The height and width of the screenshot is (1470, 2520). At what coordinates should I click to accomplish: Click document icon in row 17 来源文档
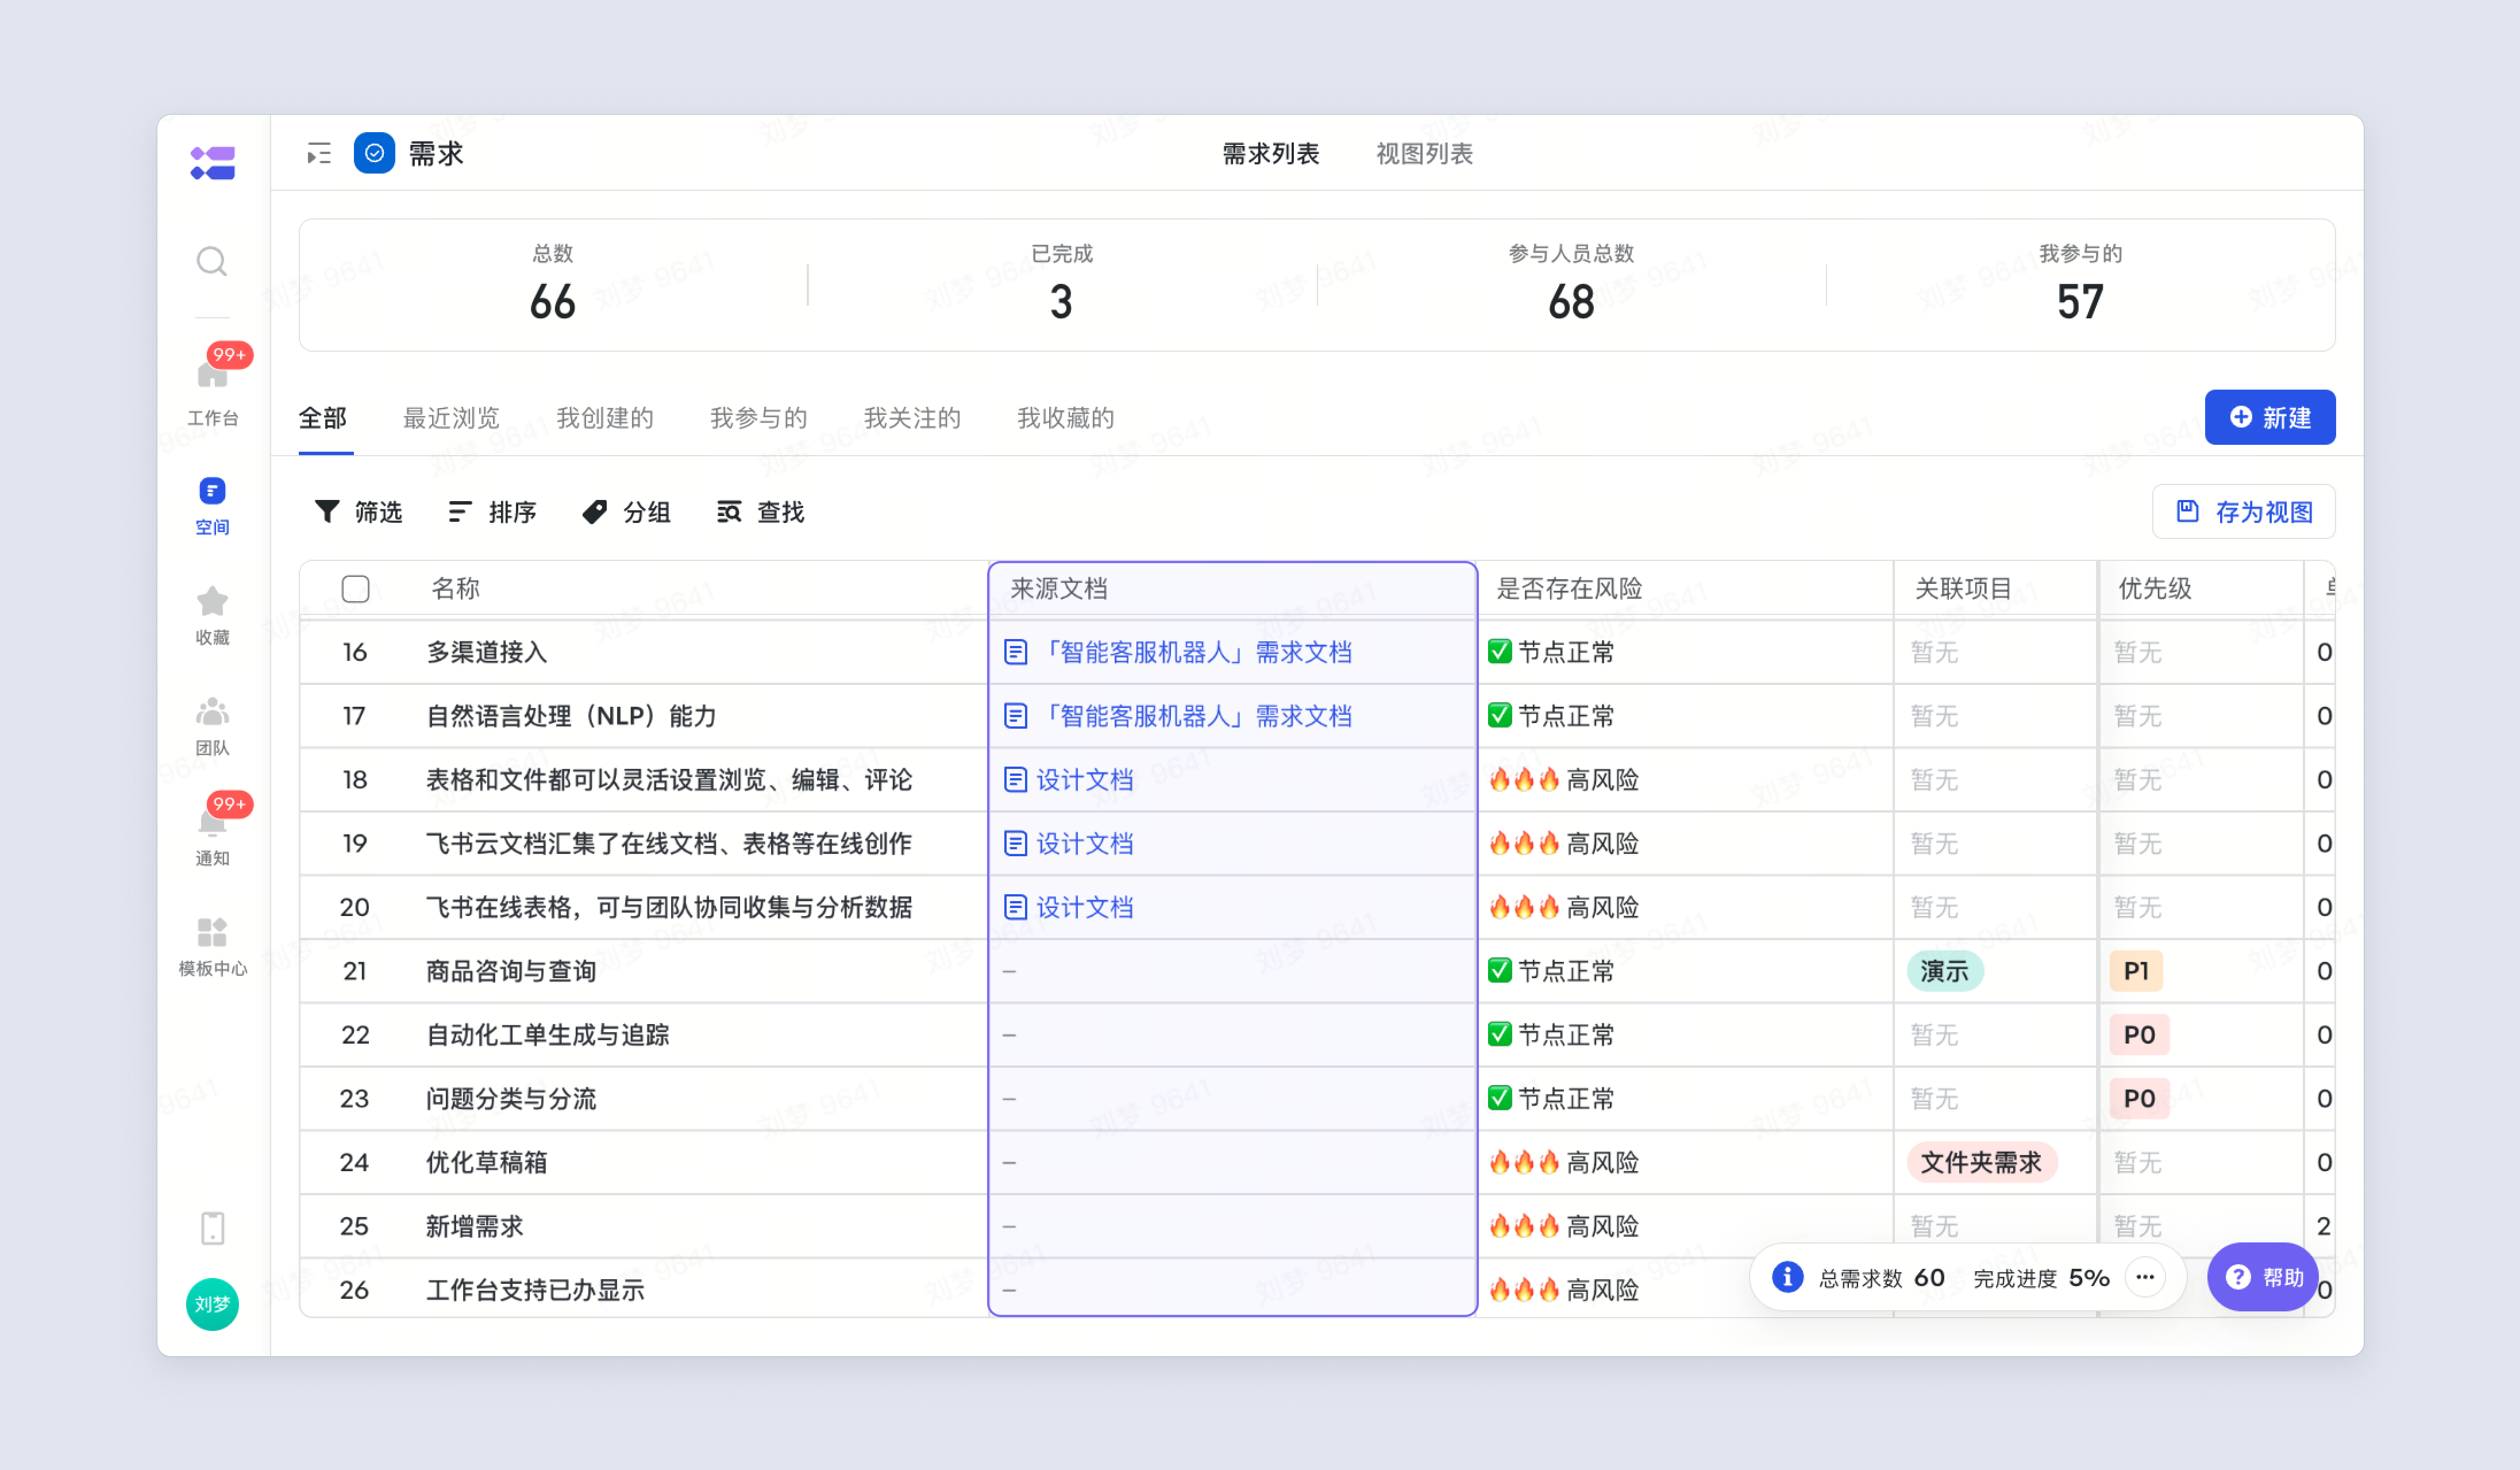[x=1015, y=716]
